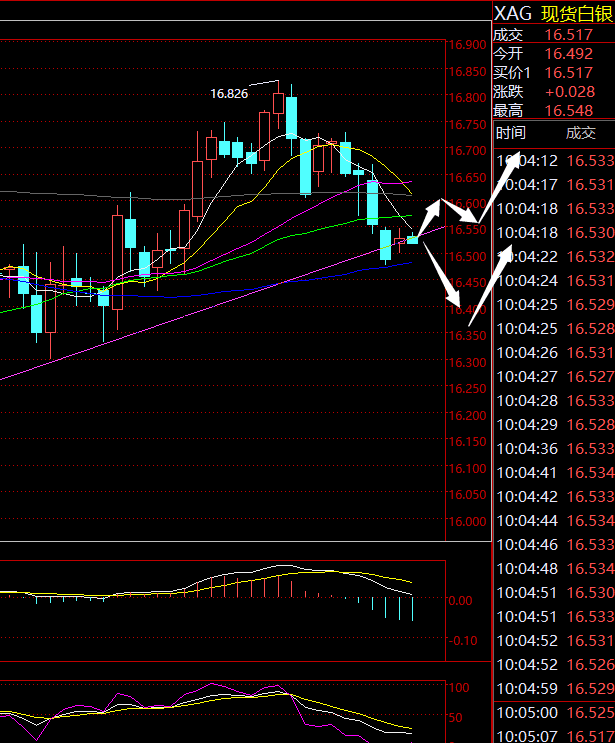Viewport: 615px width, 743px height.
Task: Click the 16.826 high price annotation
Action: [229, 94]
